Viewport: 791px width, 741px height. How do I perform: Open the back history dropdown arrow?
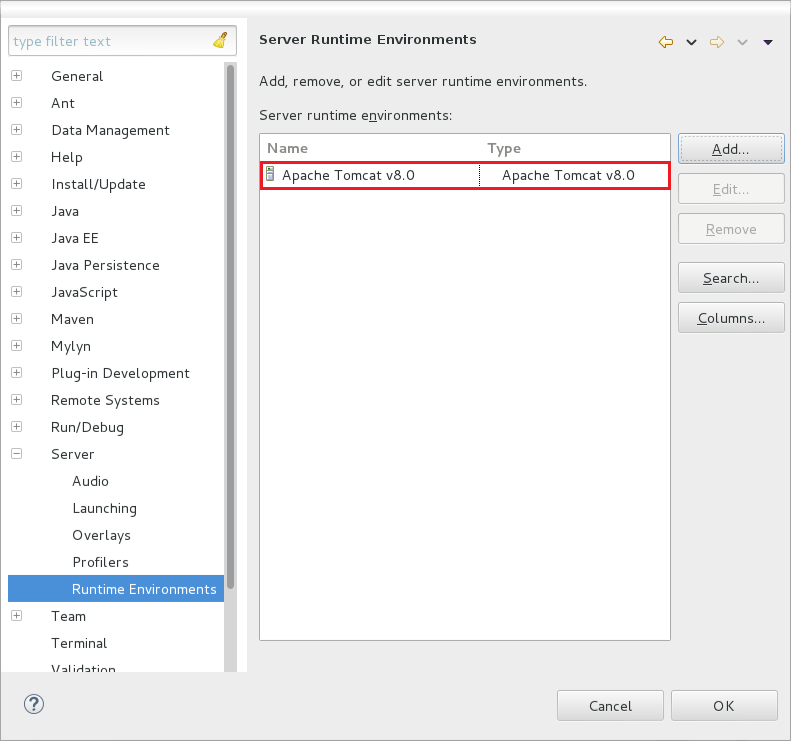coord(691,42)
